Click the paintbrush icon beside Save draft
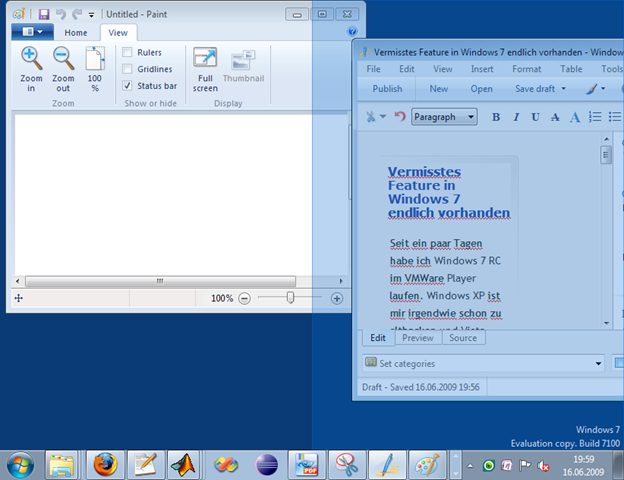Viewport: 624px width, 480px height. [x=591, y=88]
